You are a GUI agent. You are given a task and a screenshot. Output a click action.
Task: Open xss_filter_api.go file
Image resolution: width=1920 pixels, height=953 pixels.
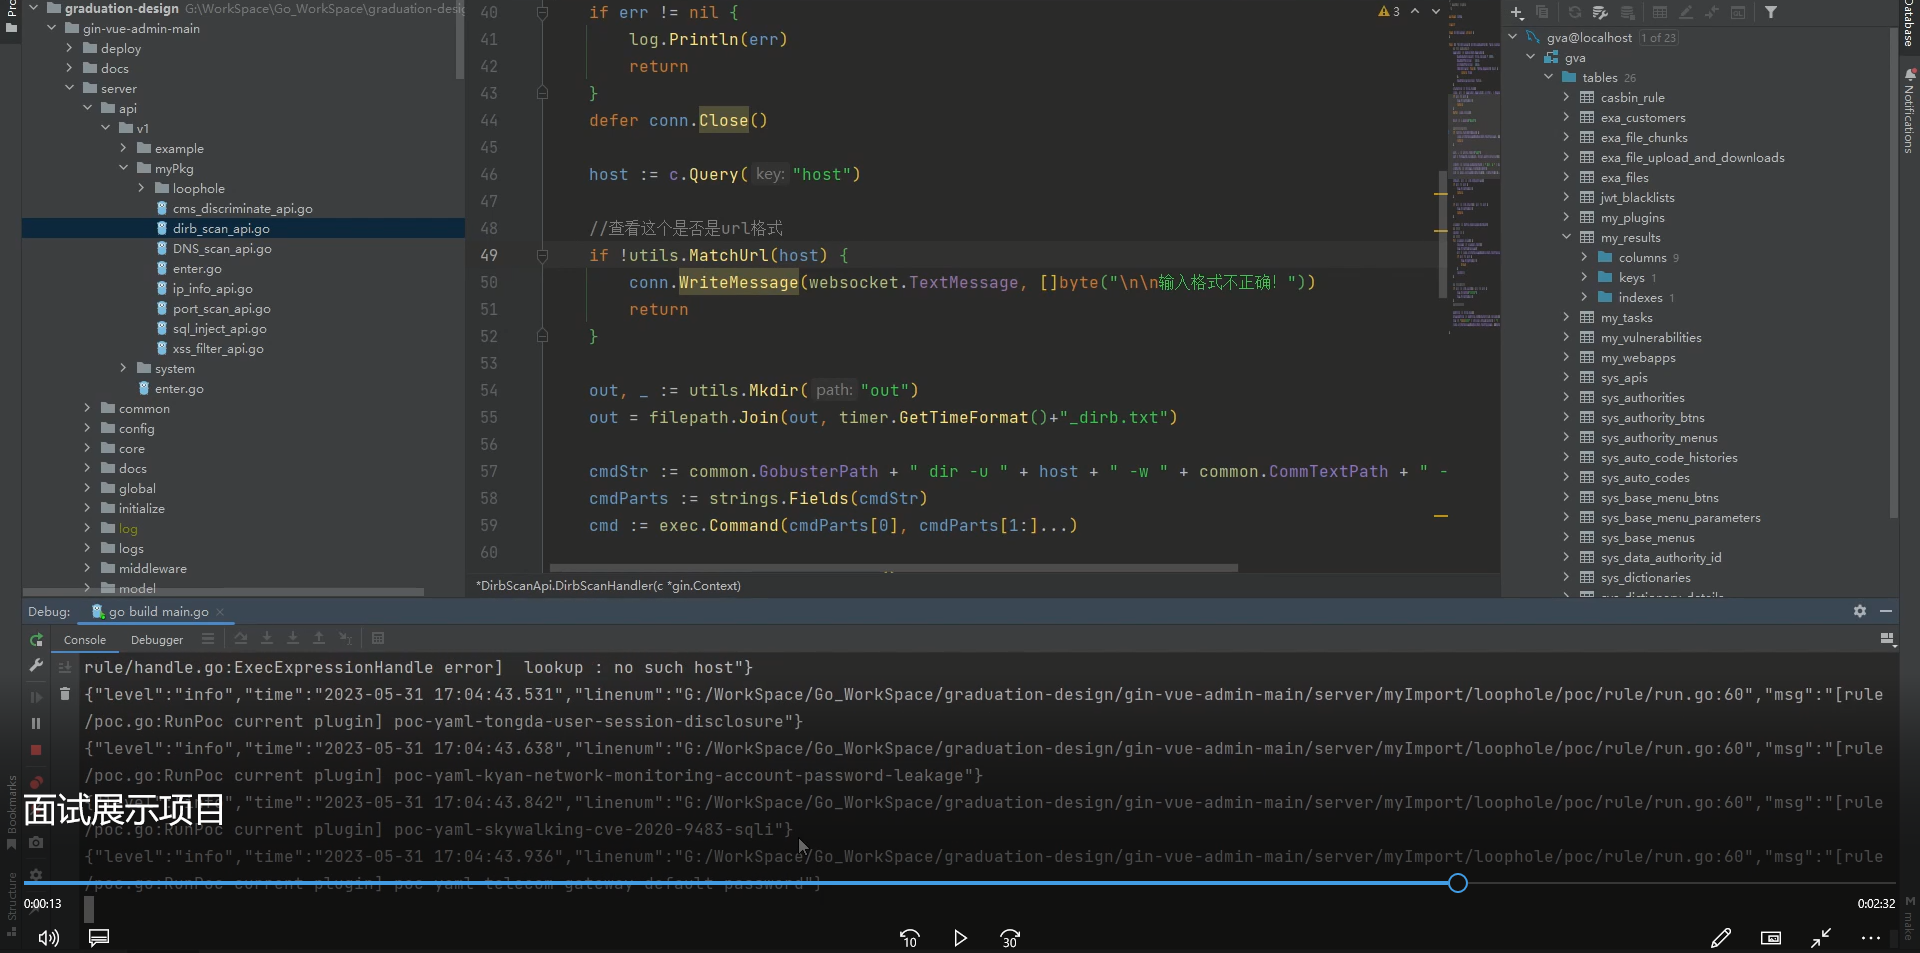(217, 348)
